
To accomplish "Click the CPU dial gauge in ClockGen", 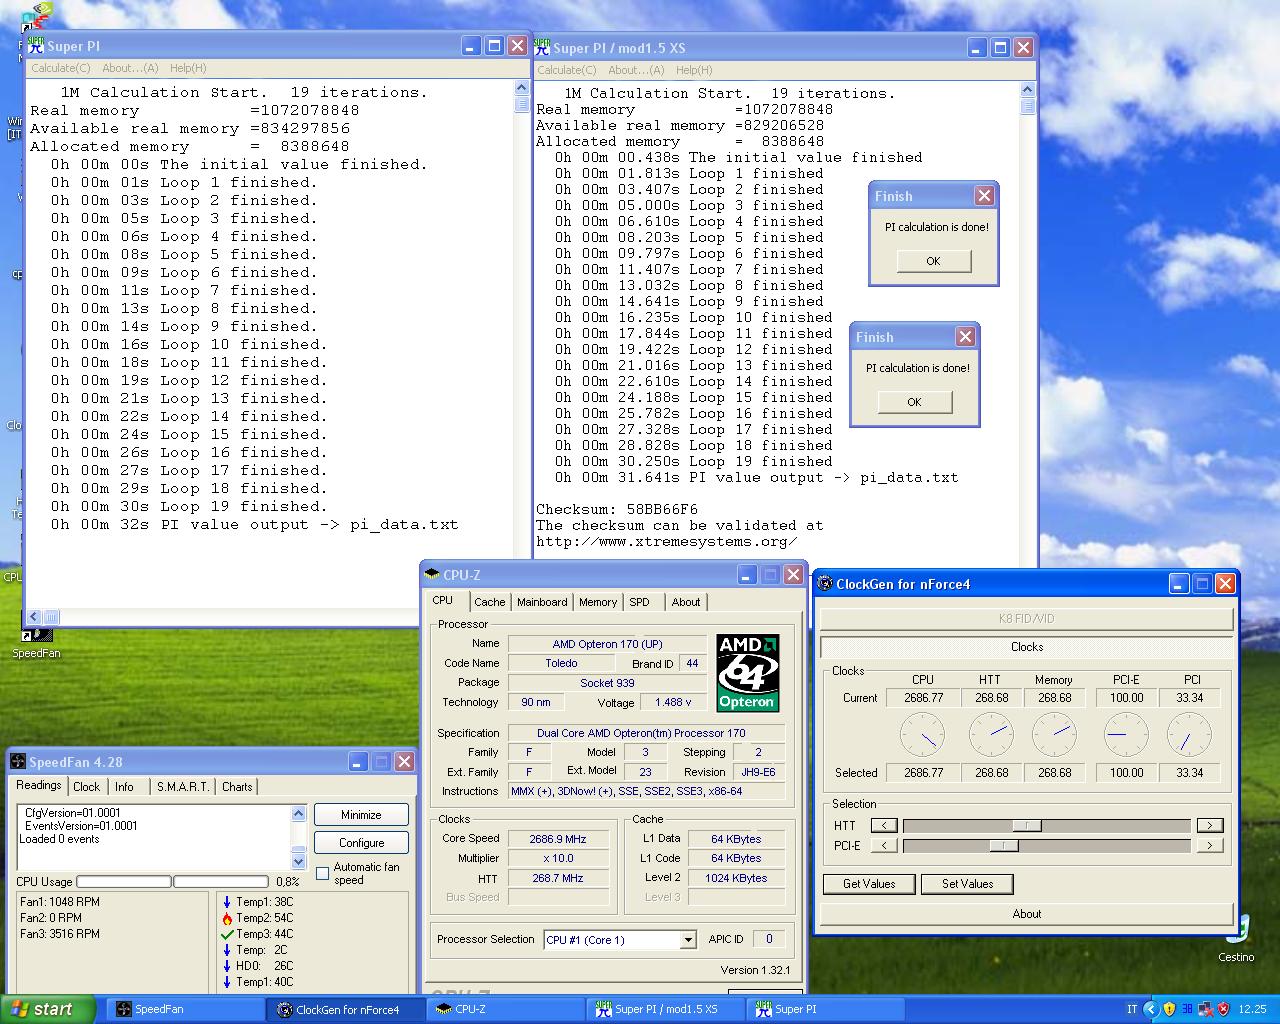I will click(x=922, y=735).
